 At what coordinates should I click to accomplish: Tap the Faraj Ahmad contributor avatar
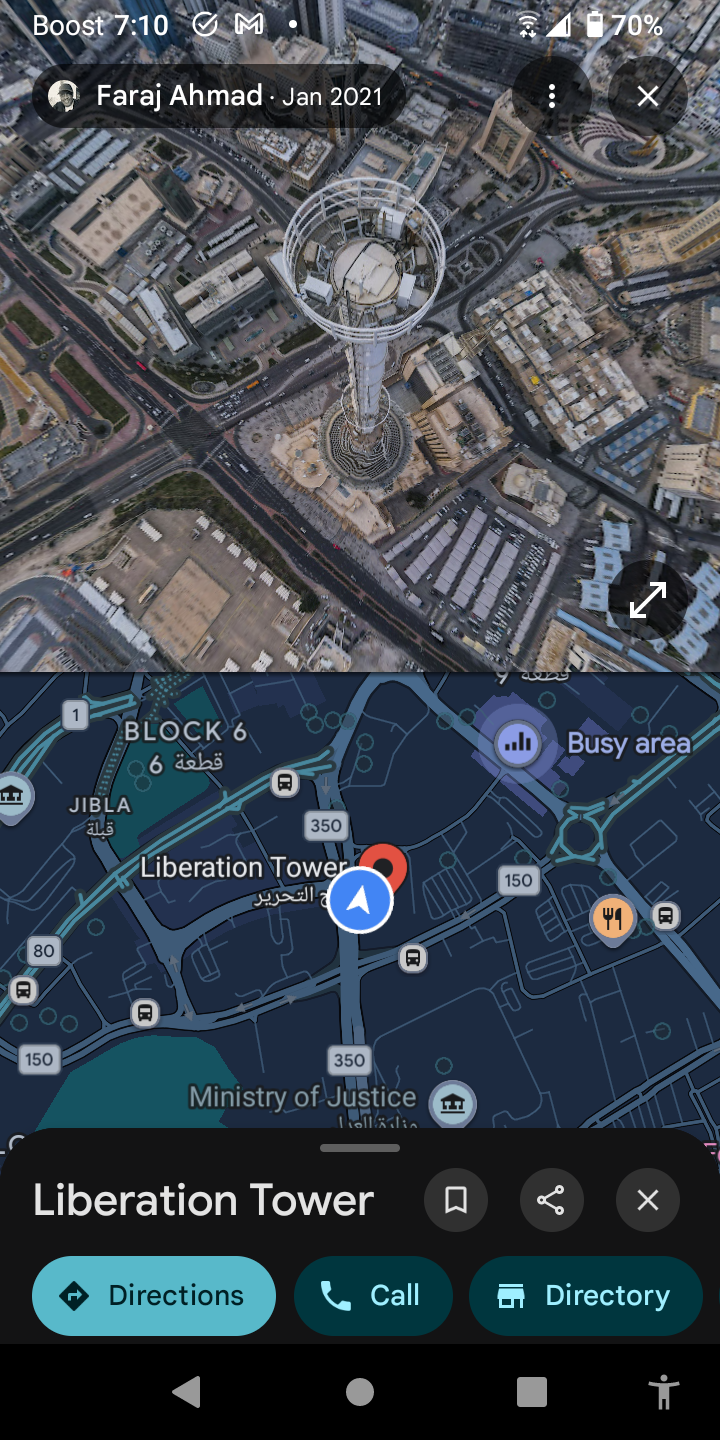[x=64, y=96]
